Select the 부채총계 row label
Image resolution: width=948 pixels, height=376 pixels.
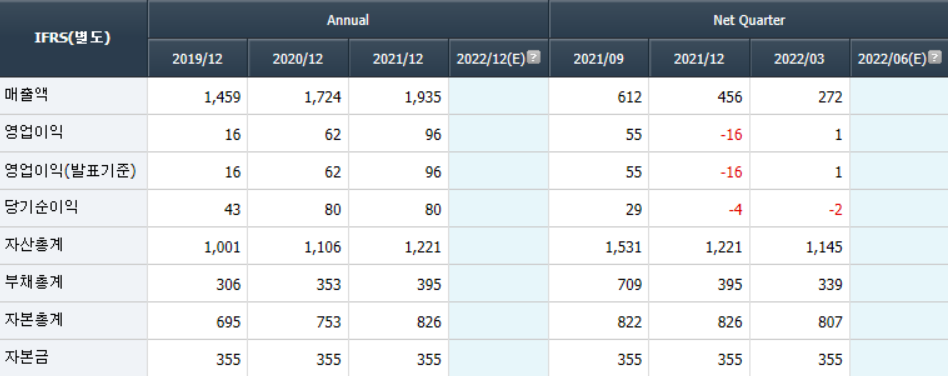(33, 282)
